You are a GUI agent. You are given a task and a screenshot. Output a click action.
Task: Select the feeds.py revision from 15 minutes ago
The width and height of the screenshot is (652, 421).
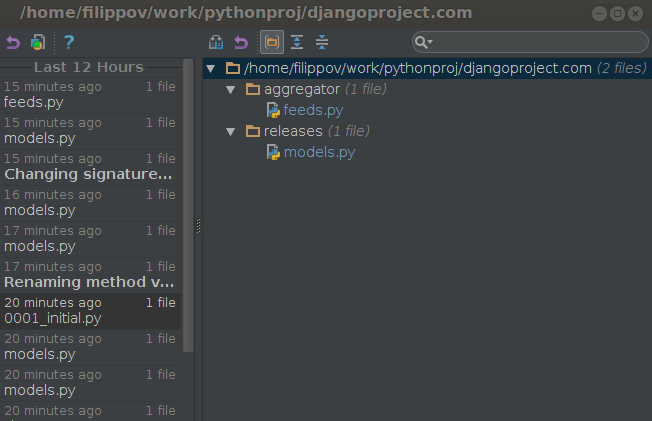(91, 95)
